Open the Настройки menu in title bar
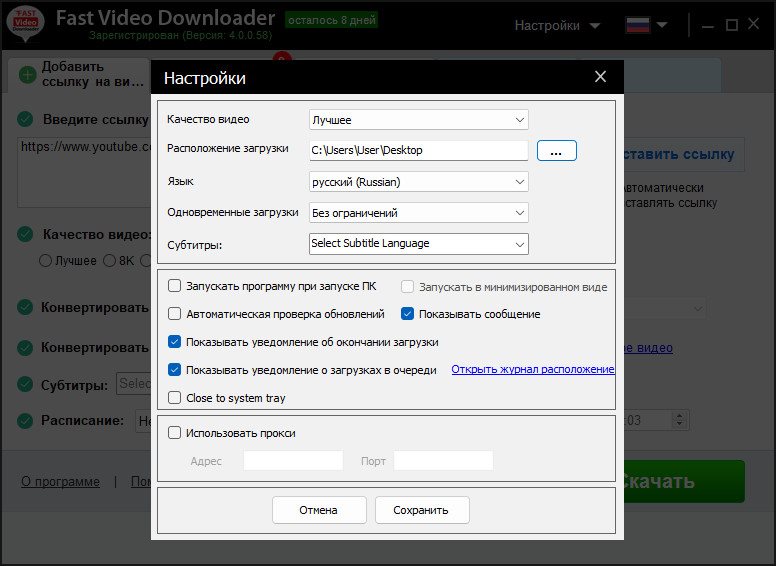776x566 pixels. click(557, 25)
